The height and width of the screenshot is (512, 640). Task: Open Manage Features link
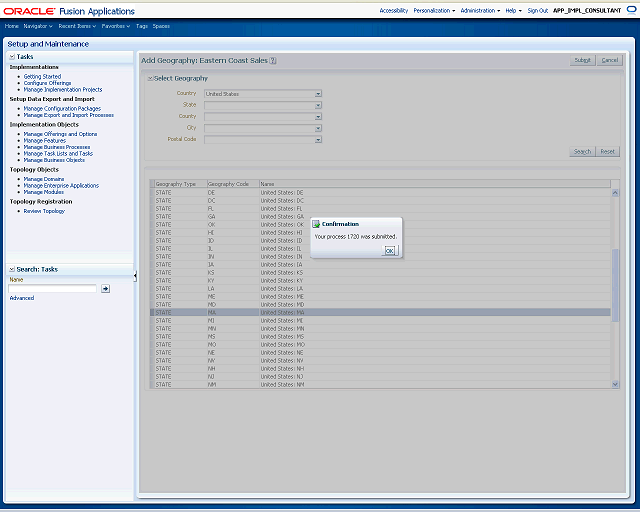44,140
